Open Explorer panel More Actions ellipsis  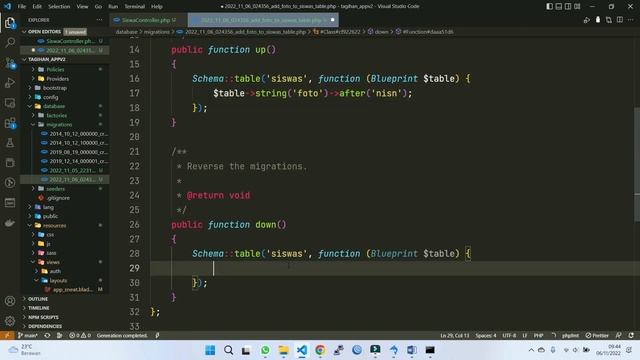(99, 20)
